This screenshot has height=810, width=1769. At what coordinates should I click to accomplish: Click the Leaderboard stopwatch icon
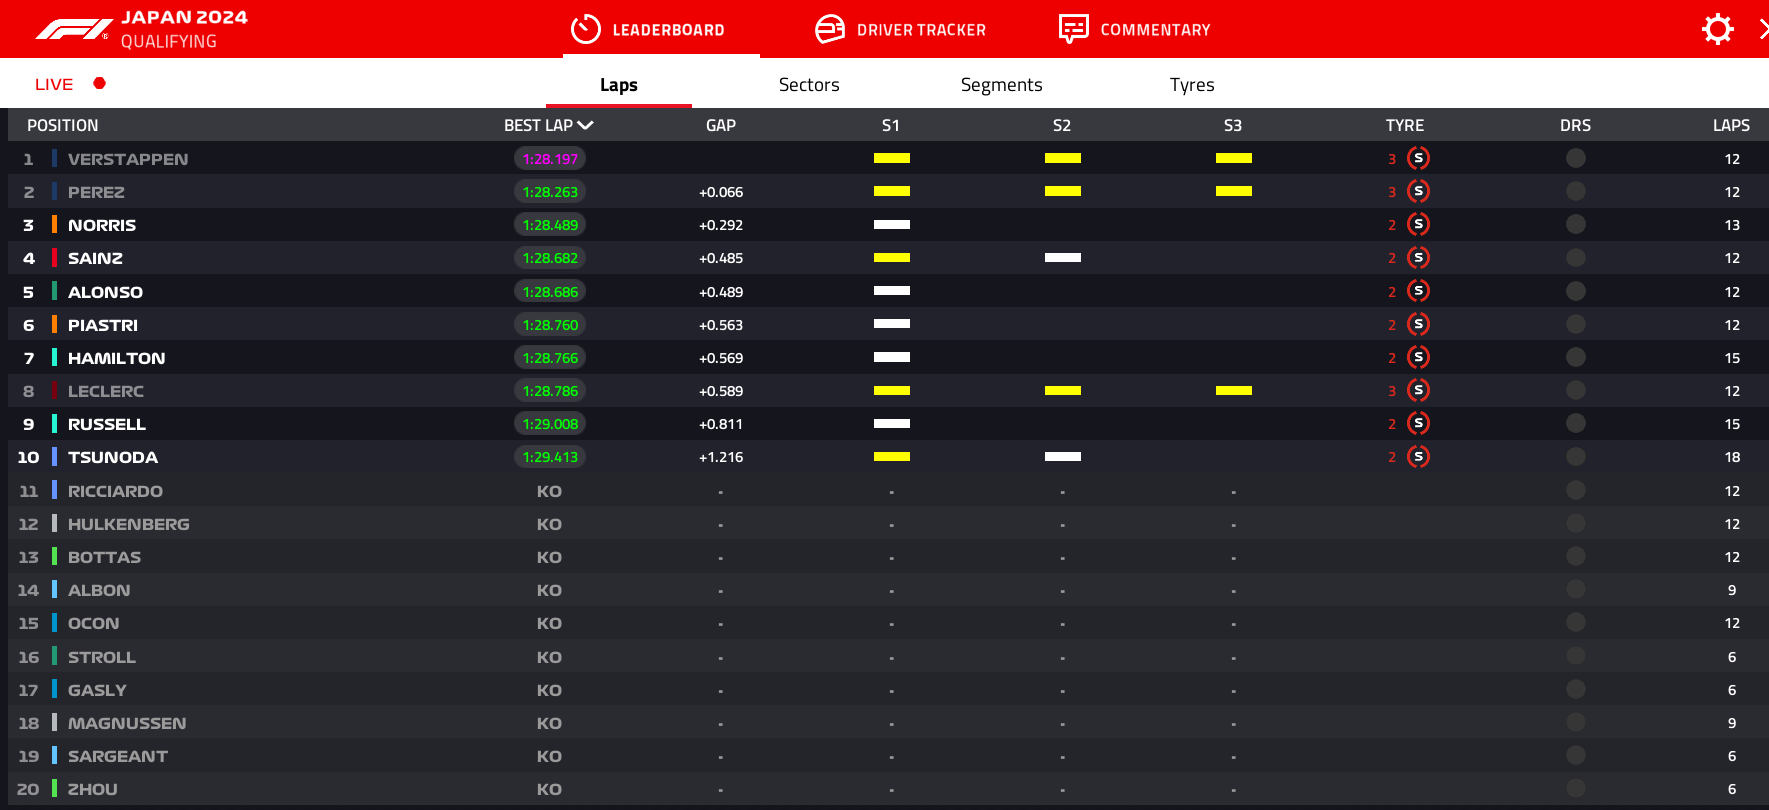[x=585, y=29]
